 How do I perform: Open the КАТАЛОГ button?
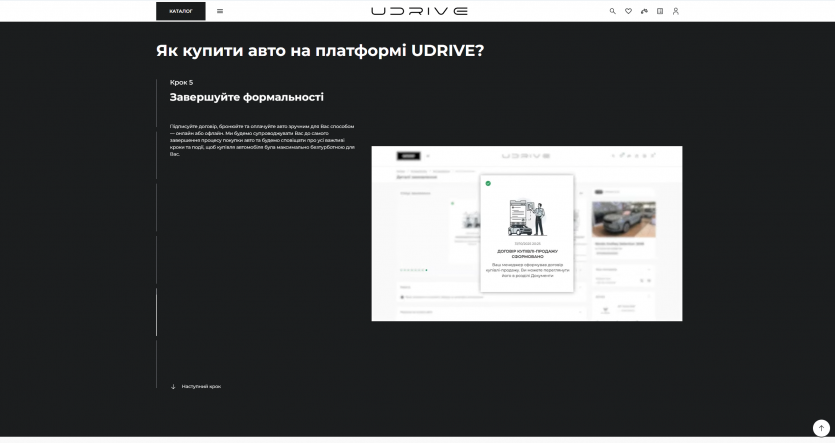point(181,11)
